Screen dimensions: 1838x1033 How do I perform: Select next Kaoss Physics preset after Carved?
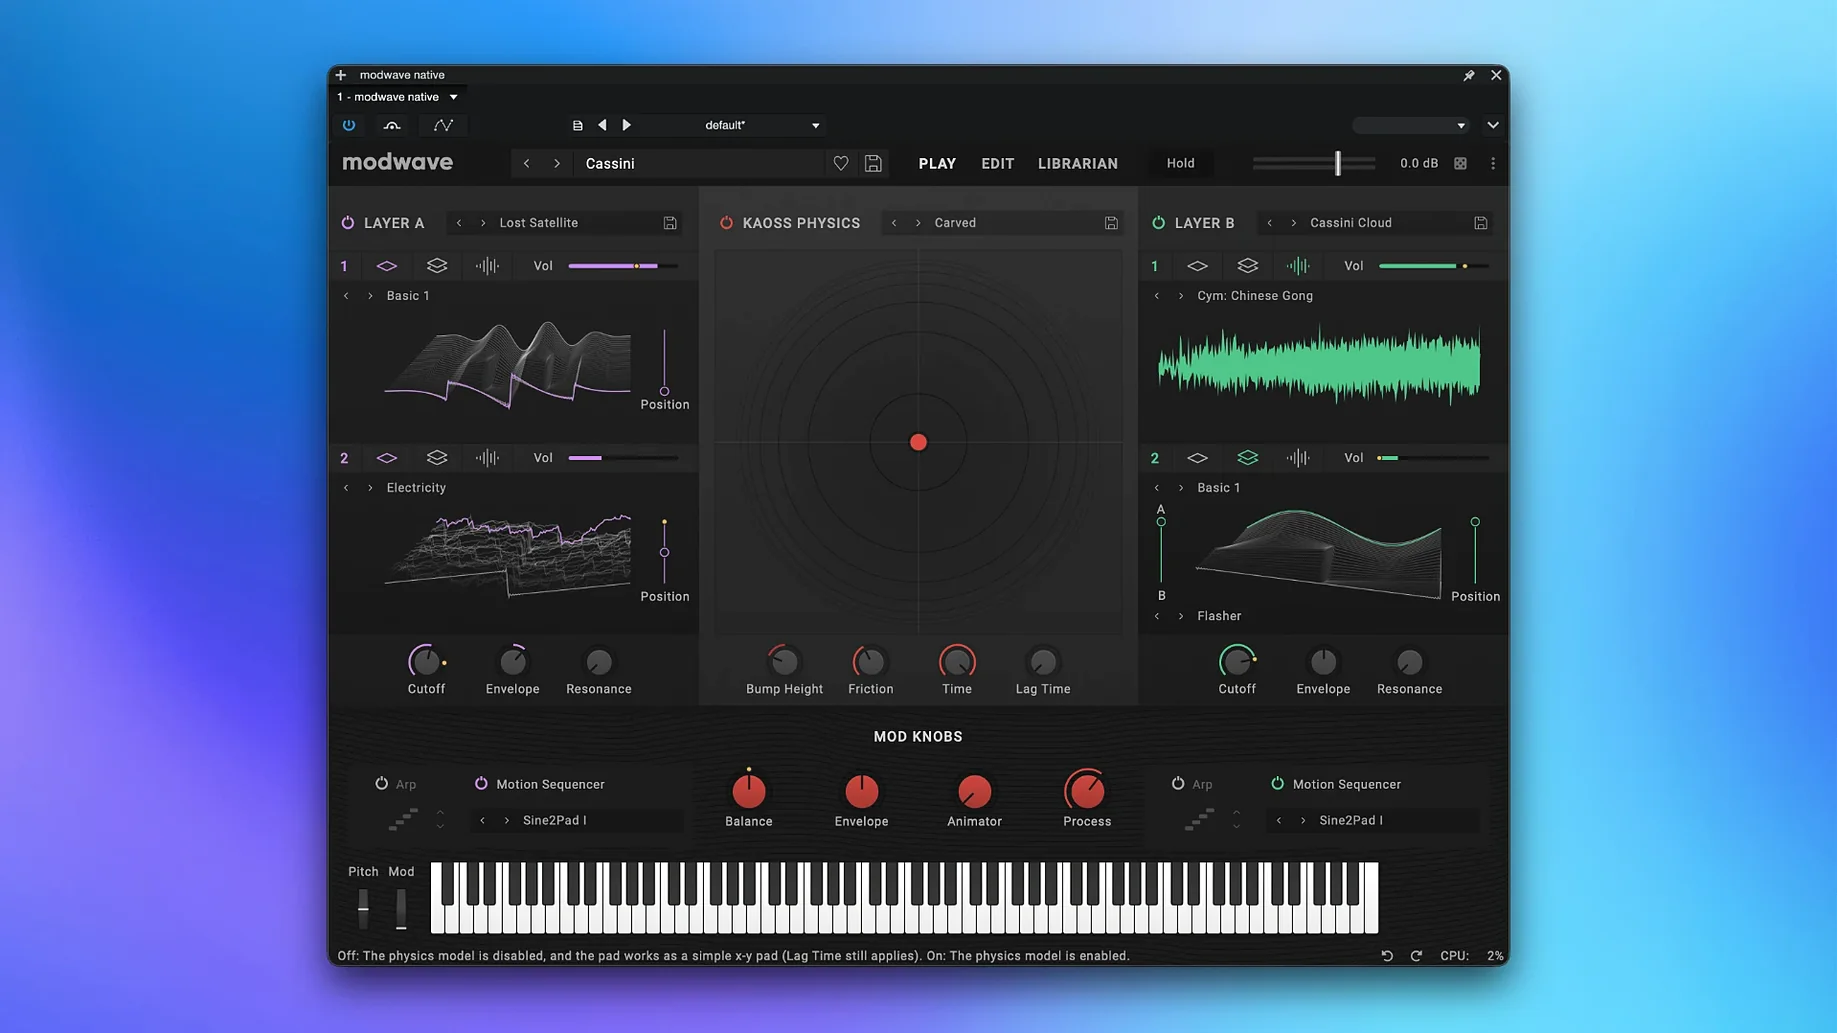(918, 223)
